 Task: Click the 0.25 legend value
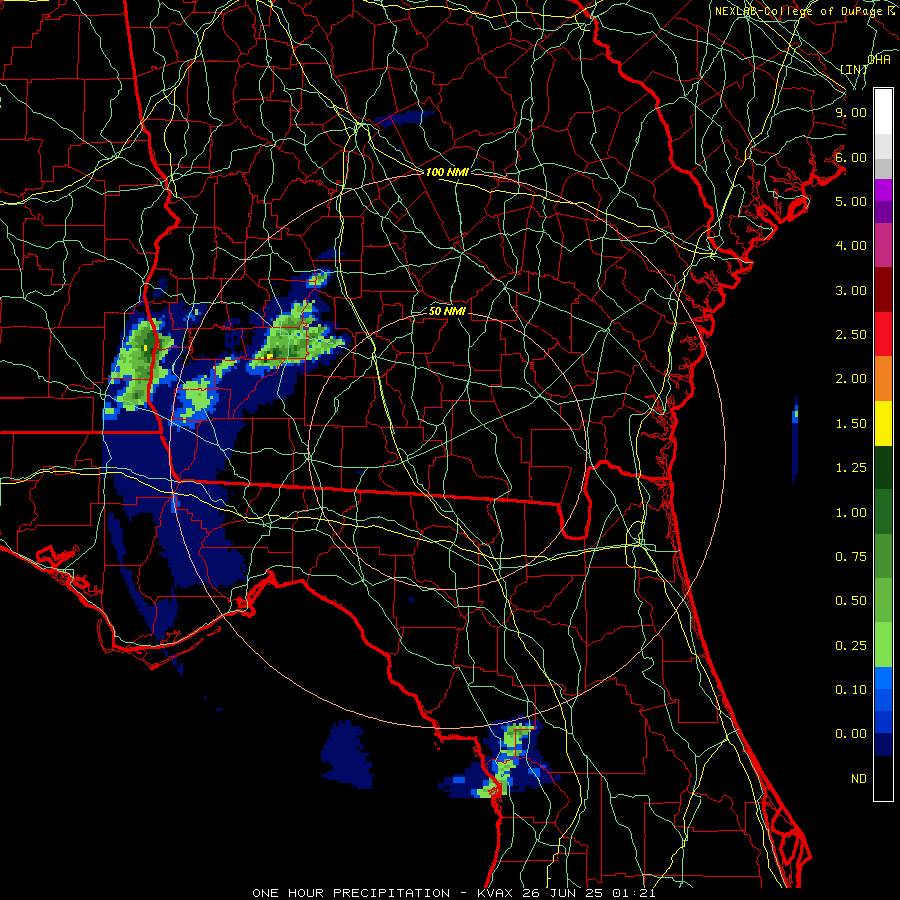point(851,646)
